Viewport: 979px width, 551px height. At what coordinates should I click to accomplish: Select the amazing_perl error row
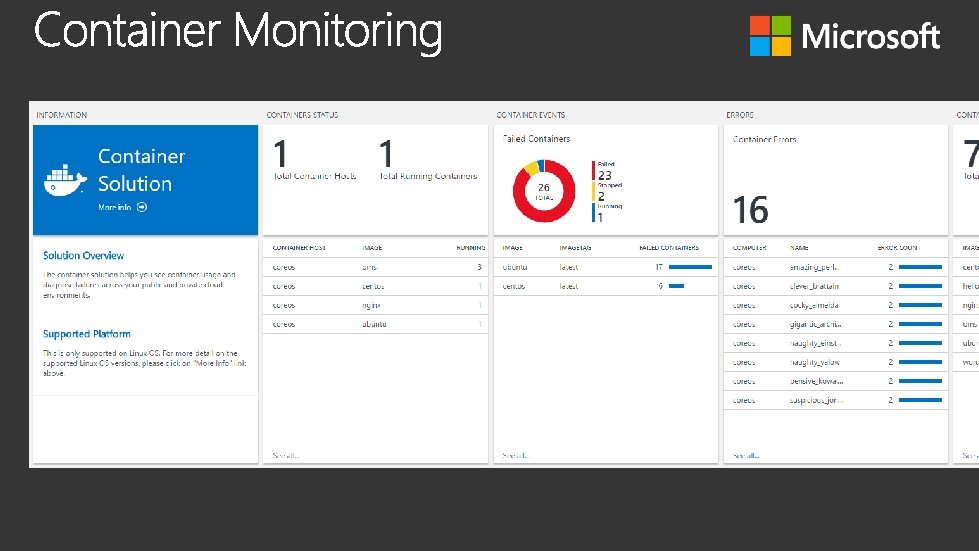[x=835, y=267]
